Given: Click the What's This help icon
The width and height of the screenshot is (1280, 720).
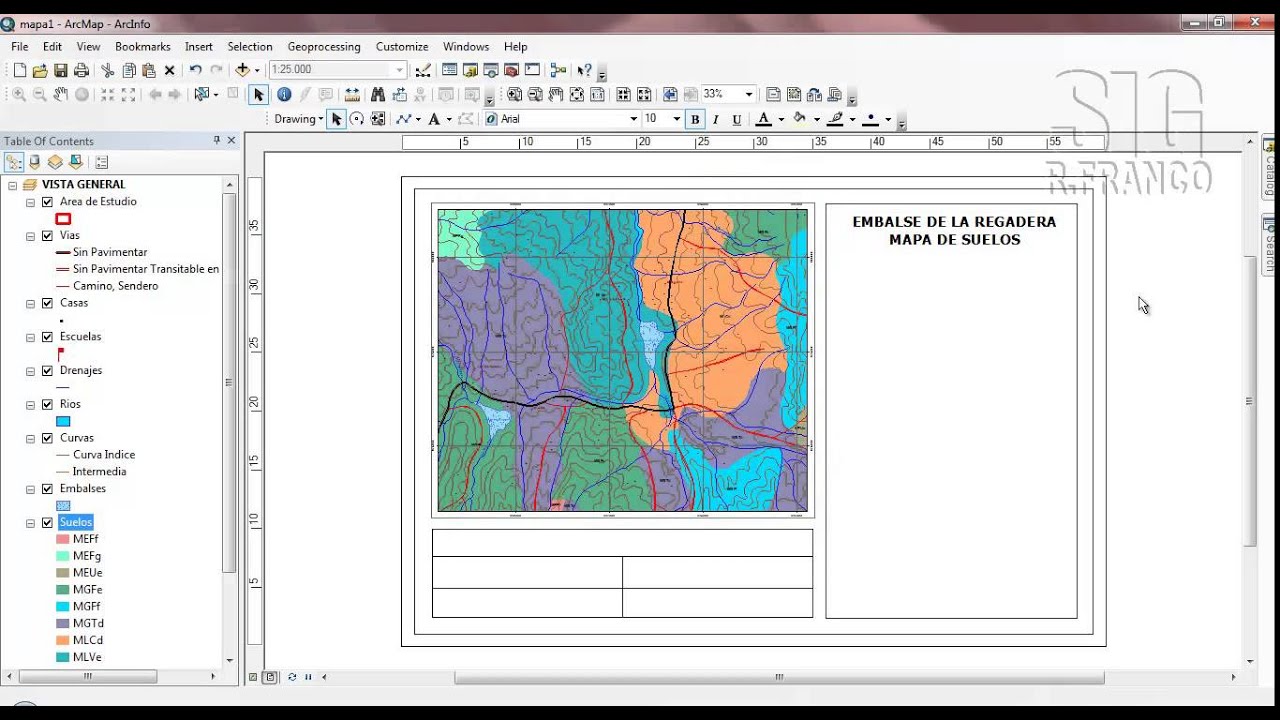Looking at the screenshot, I should (585, 70).
